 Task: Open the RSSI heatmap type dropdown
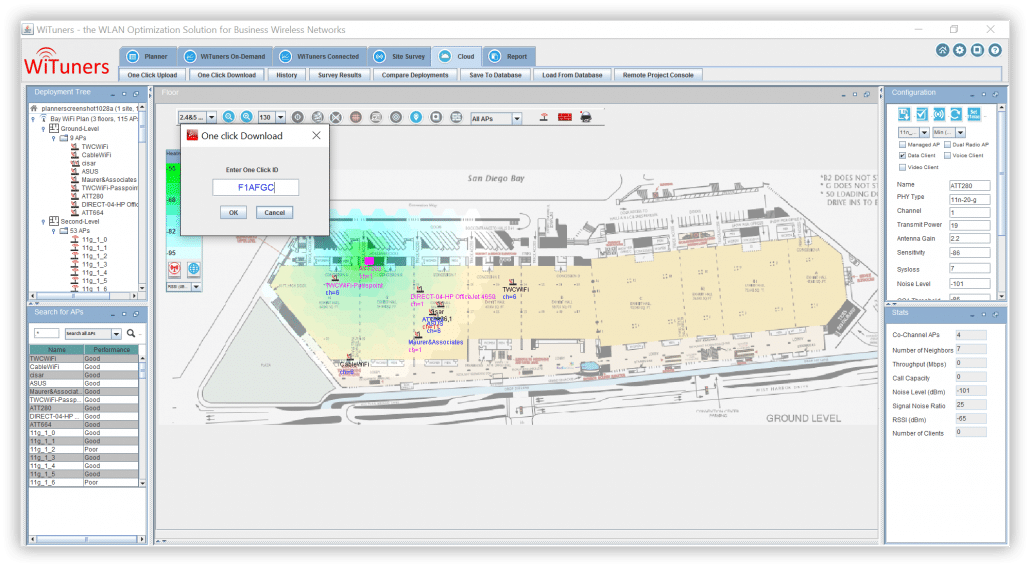pyautogui.click(x=196, y=286)
